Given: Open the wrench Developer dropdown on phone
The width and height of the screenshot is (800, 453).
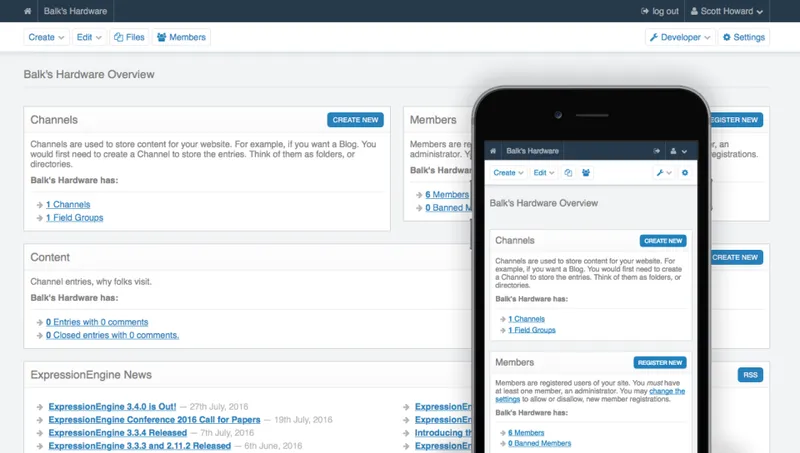Looking at the screenshot, I should pos(664,173).
